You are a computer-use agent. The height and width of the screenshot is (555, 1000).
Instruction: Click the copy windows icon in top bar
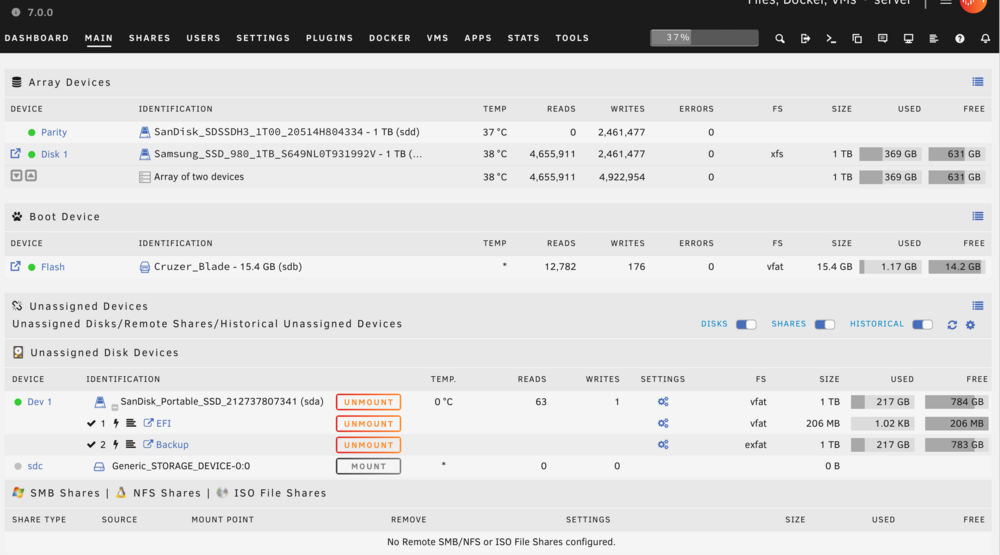click(857, 38)
